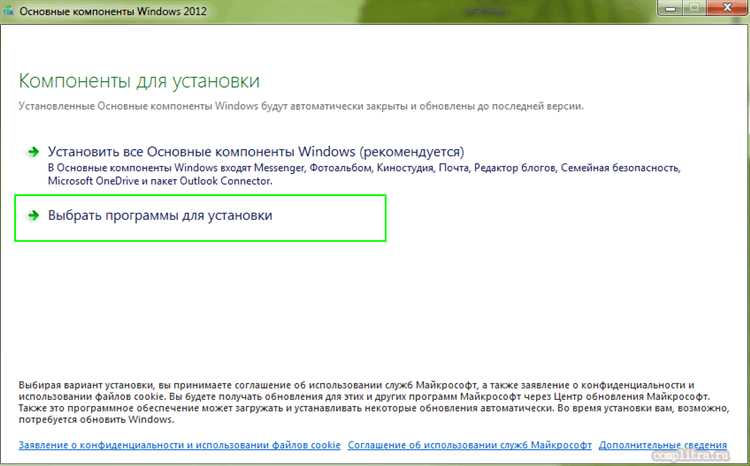Open 'Соглашение об использовании служб Майкрософт' link

(x=470, y=445)
